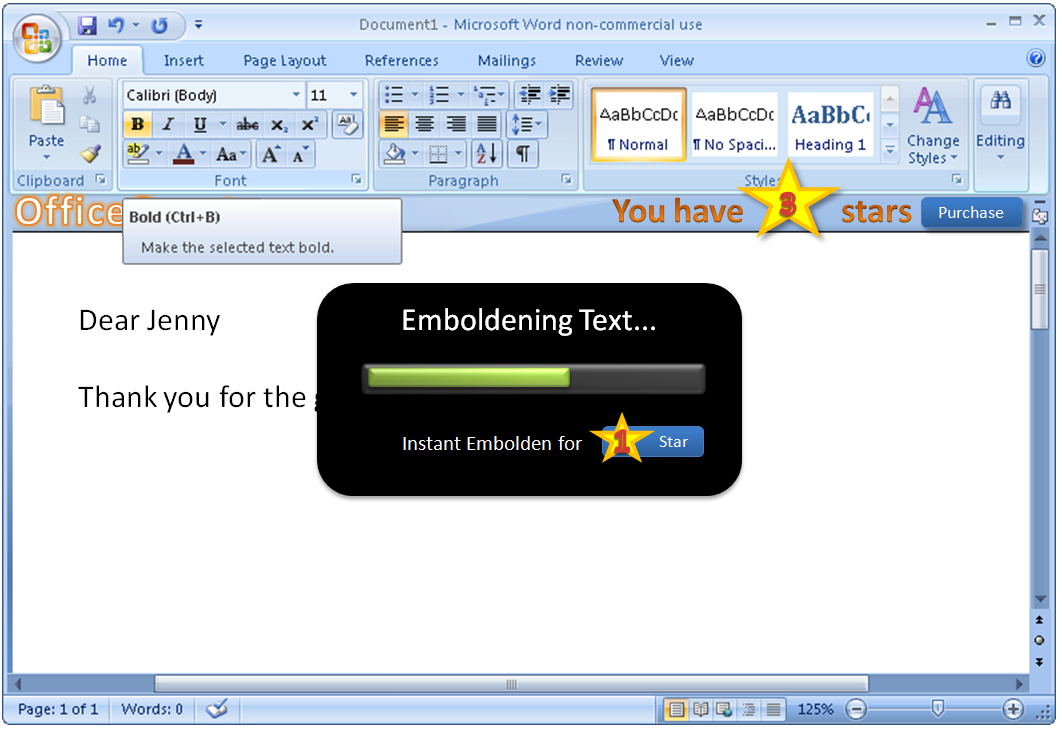Apply the red font color

coord(184,154)
